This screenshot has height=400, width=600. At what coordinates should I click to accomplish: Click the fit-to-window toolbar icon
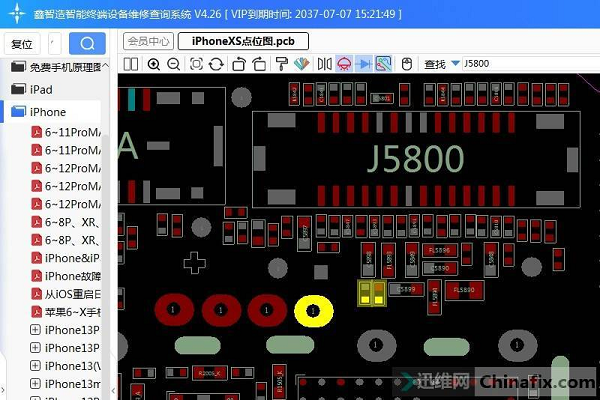click(194, 64)
